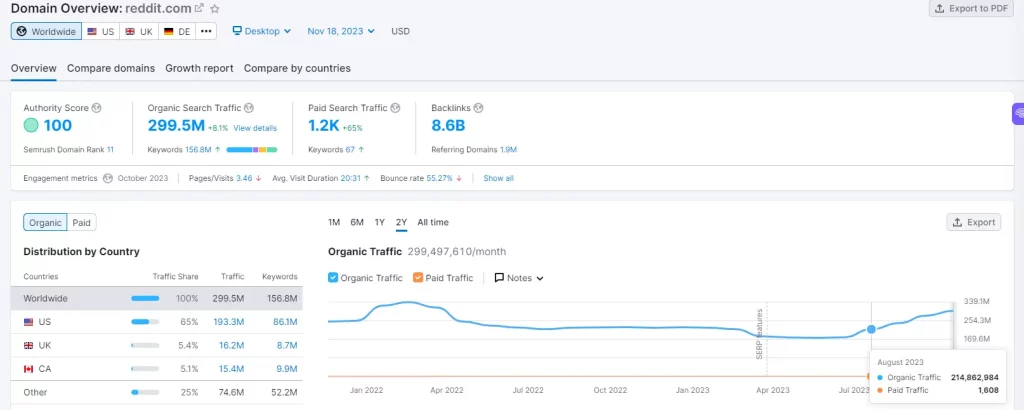This screenshot has width=1024, height=410.
Task: Open View details link
Action: point(255,128)
